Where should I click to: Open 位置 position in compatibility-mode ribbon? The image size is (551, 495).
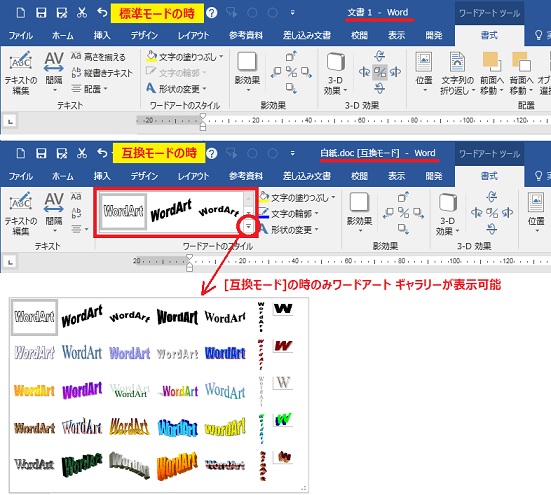click(x=536, y=214)
